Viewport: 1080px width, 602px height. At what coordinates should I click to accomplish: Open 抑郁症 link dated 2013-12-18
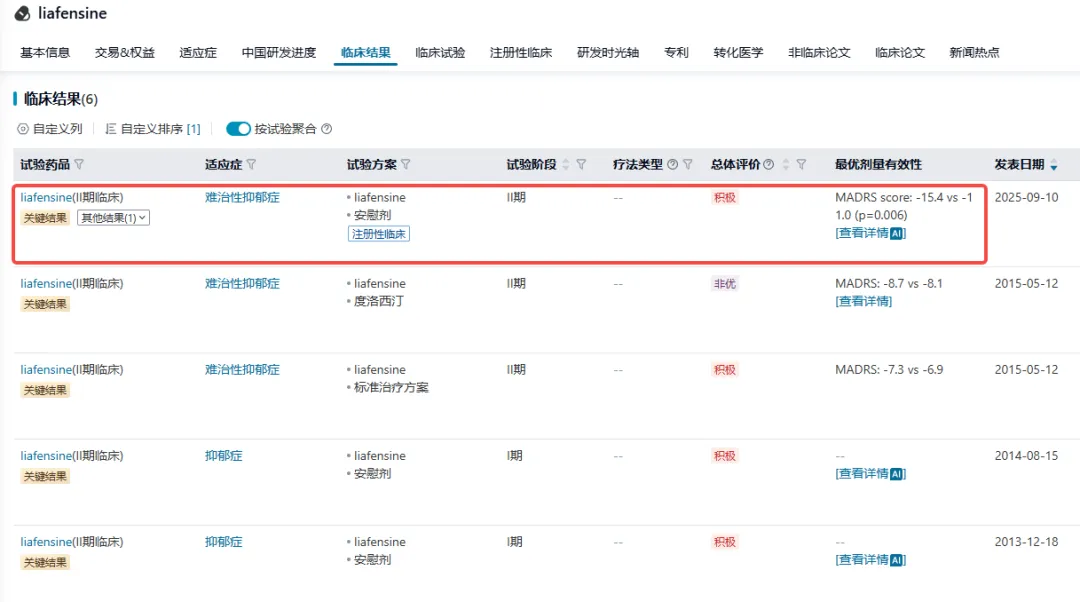point(223,541)
